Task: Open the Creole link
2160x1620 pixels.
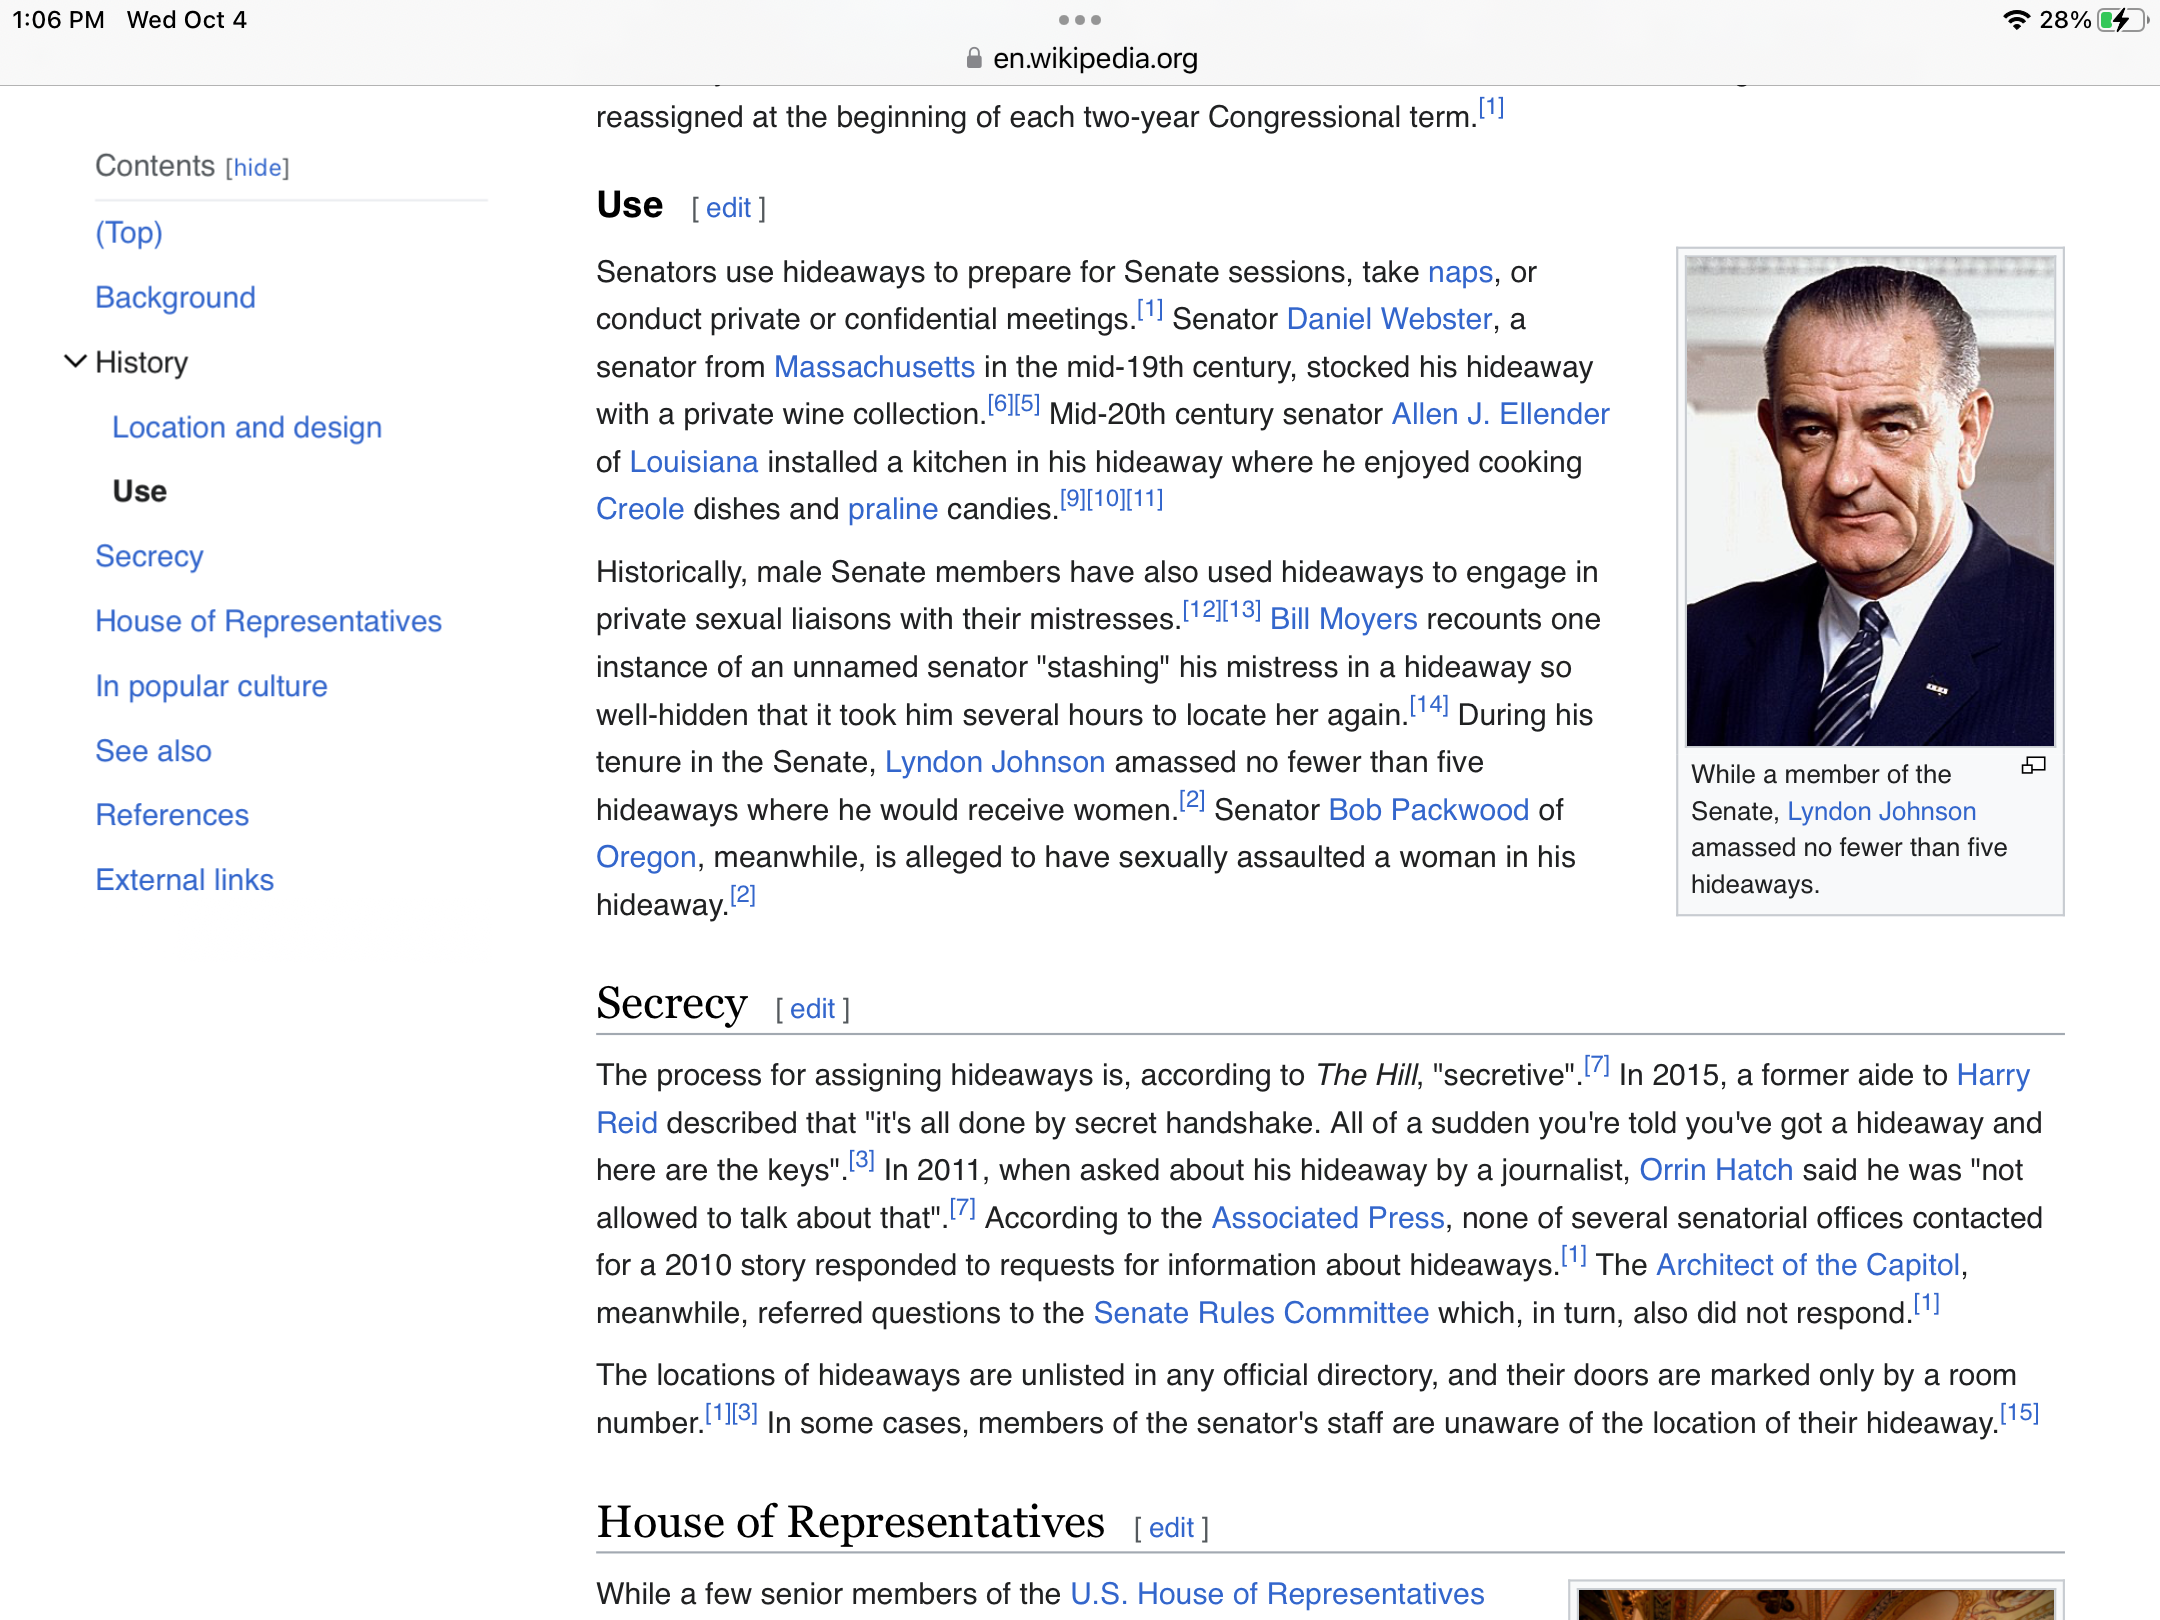Action: (640, 509)
